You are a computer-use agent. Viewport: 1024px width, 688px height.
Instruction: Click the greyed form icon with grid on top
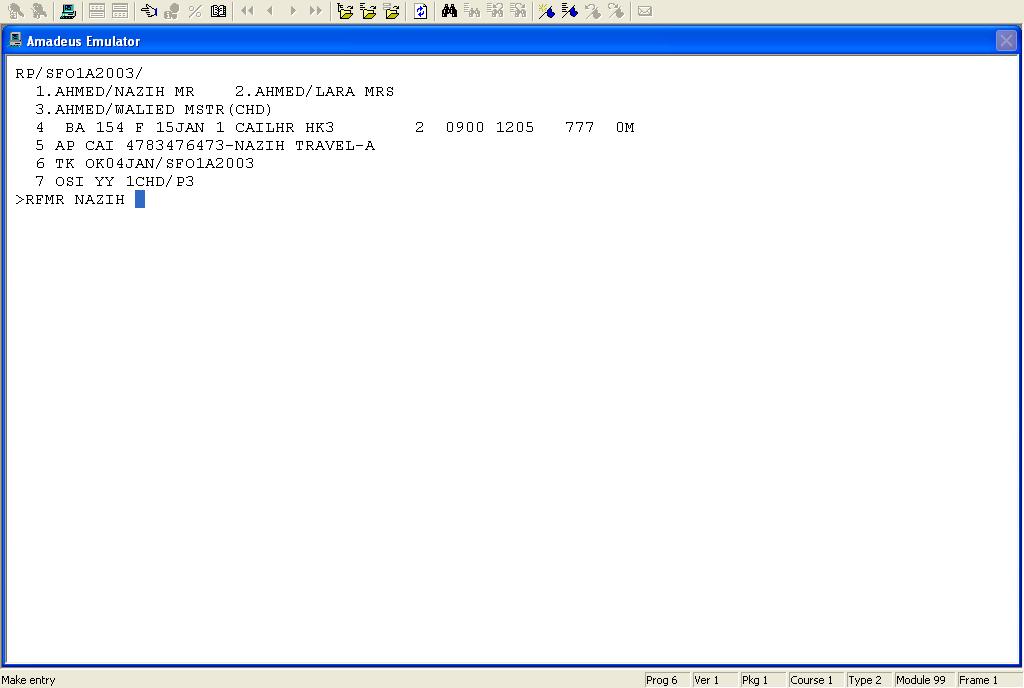97,11
